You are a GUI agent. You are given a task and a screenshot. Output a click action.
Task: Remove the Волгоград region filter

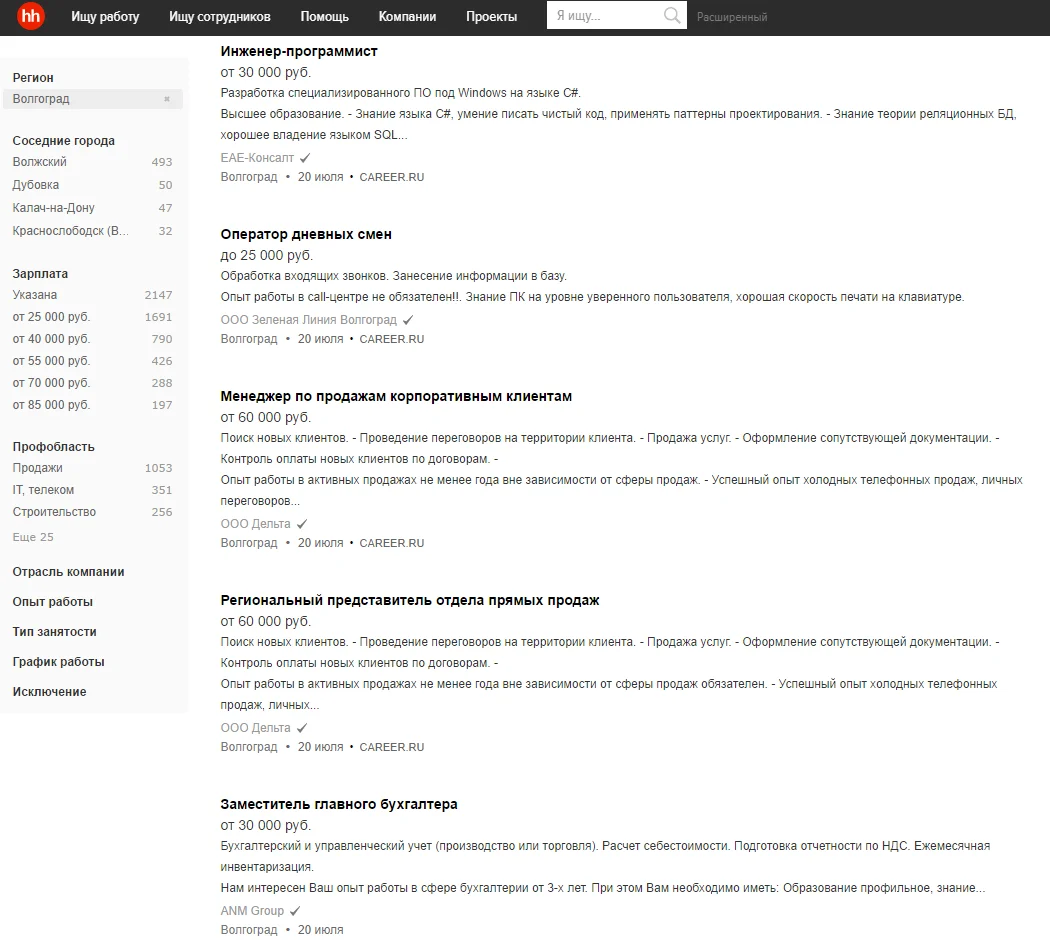point(167,99)
